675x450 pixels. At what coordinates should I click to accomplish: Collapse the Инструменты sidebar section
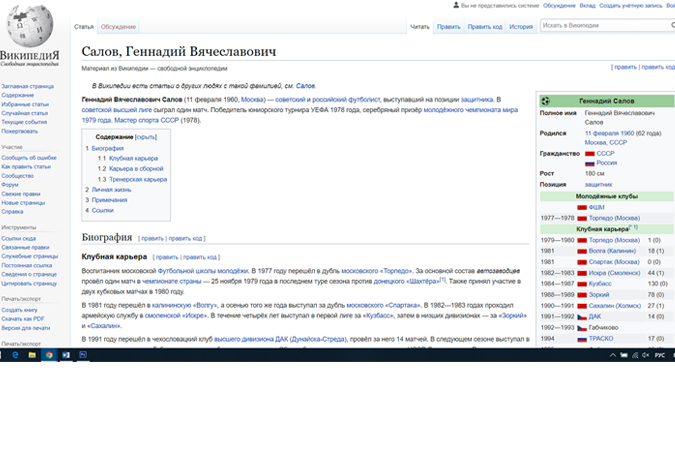coord(19,227)
